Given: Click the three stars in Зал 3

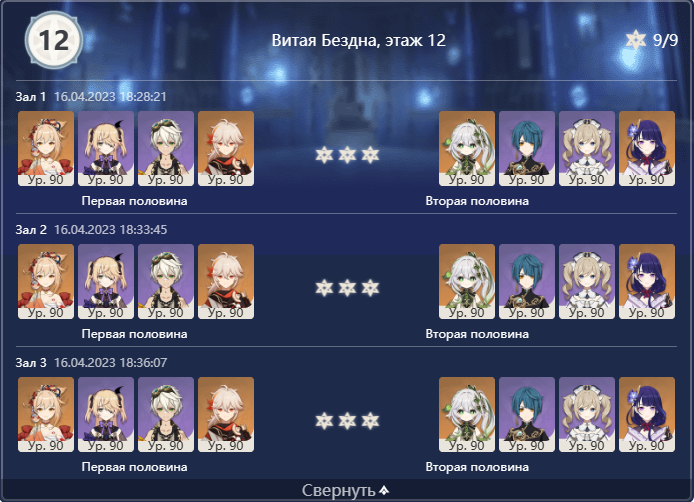Looking at the screenshot, I should [347, 421].
